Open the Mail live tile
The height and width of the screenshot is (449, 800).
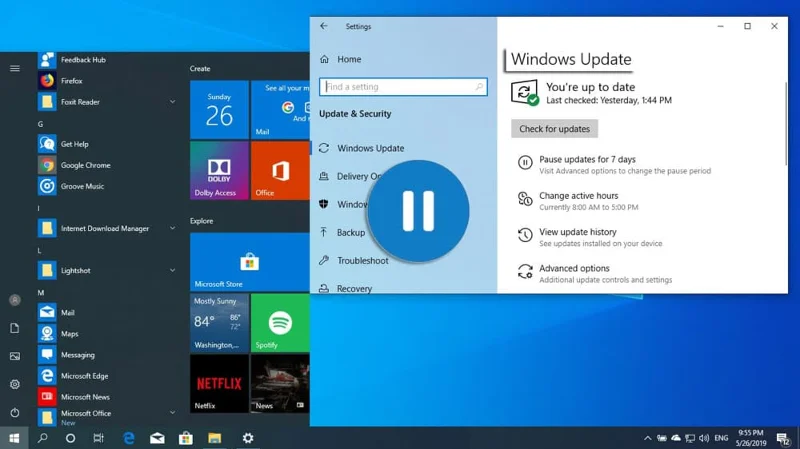pyautogui.click(x=280, y=110)
